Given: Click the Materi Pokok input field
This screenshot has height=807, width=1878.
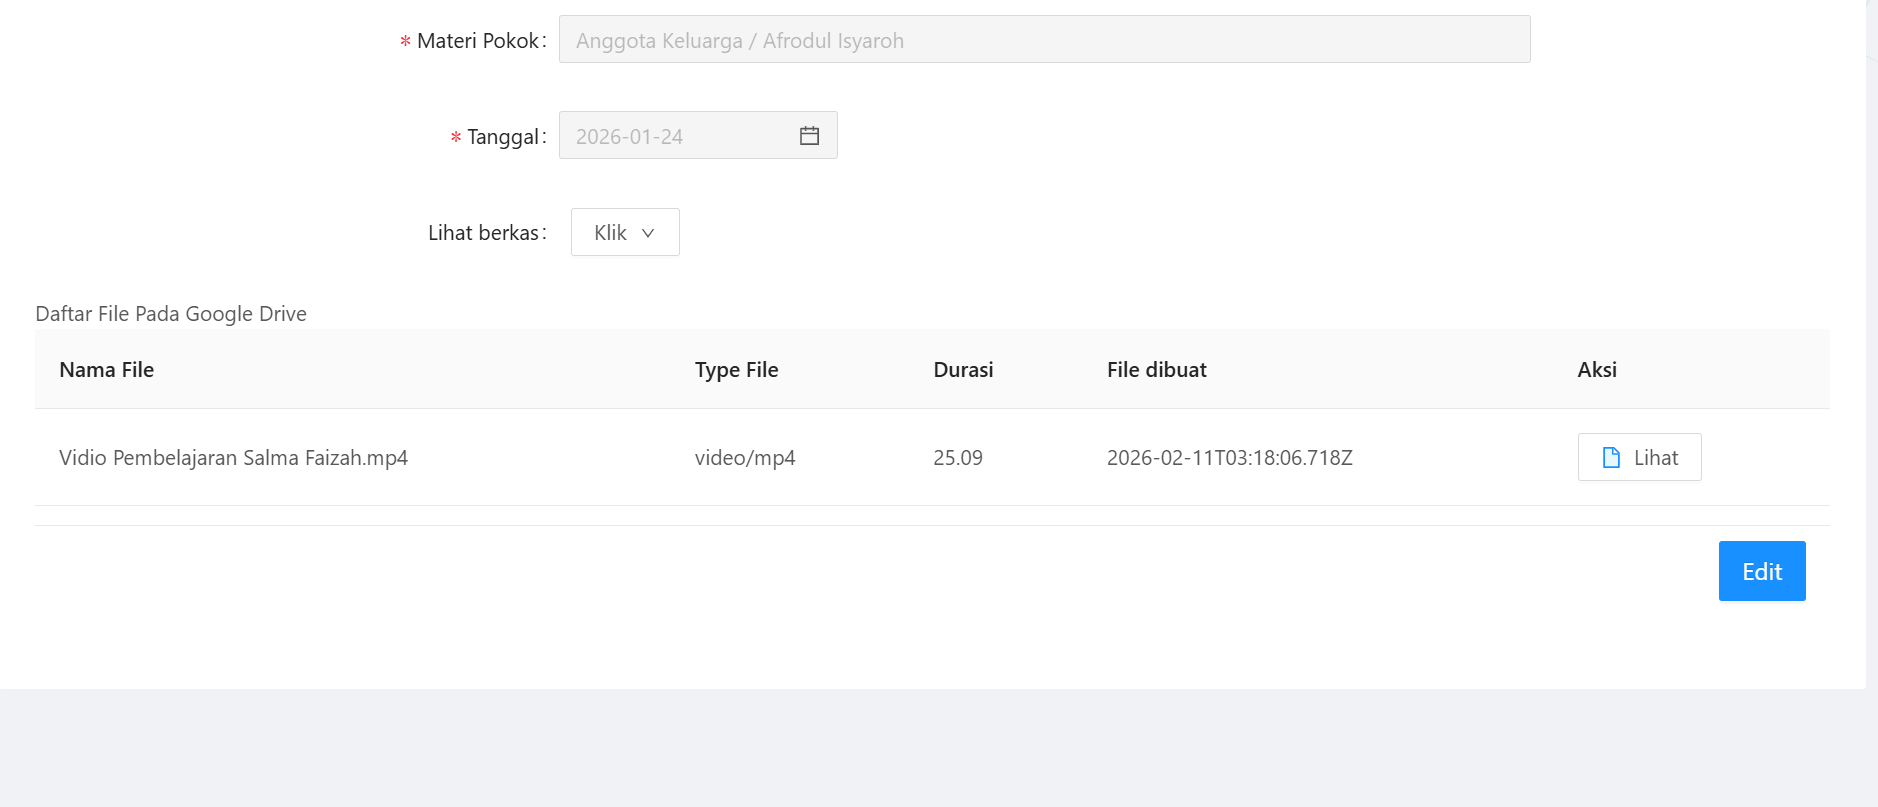Looking at the screenshot, I should pyautogui.click(x=1043, y=40).
